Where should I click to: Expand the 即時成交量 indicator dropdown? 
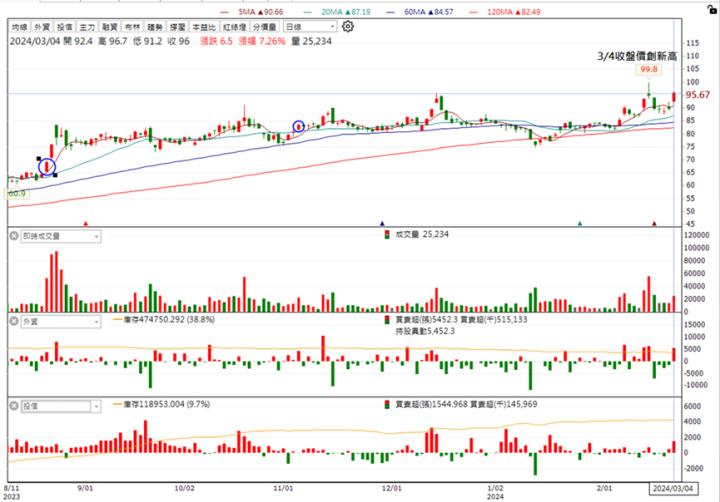pyautogui.click(x=96, y=236)
